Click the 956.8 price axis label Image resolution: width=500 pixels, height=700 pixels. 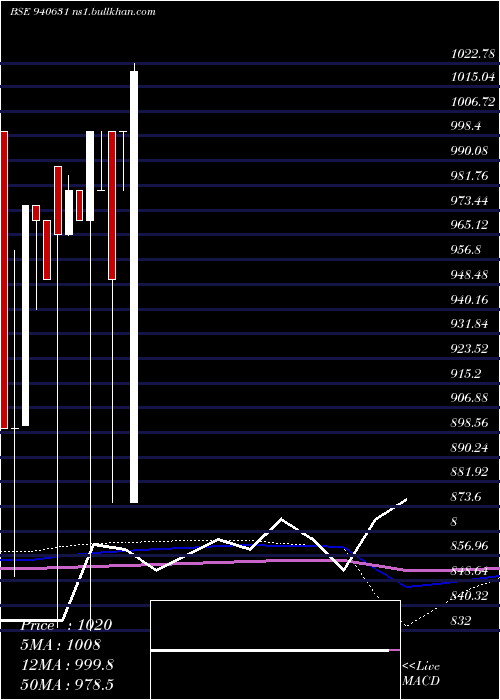tap(466, 250)
